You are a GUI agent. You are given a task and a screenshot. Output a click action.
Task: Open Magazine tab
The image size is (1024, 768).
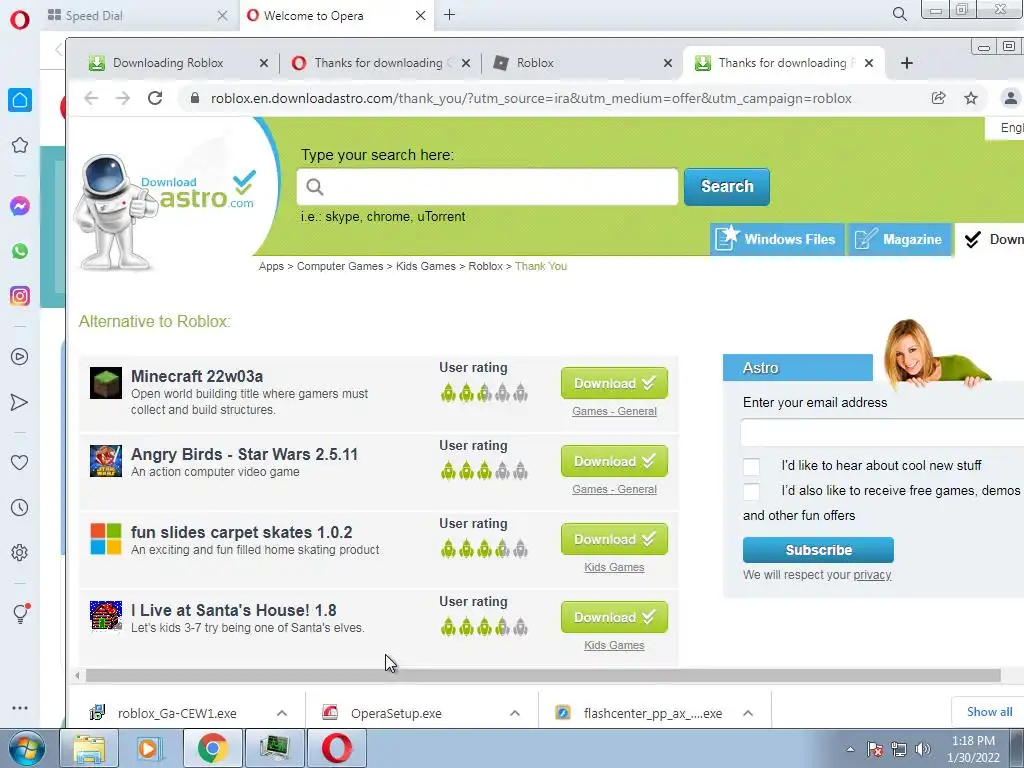(x=899, y=239)
